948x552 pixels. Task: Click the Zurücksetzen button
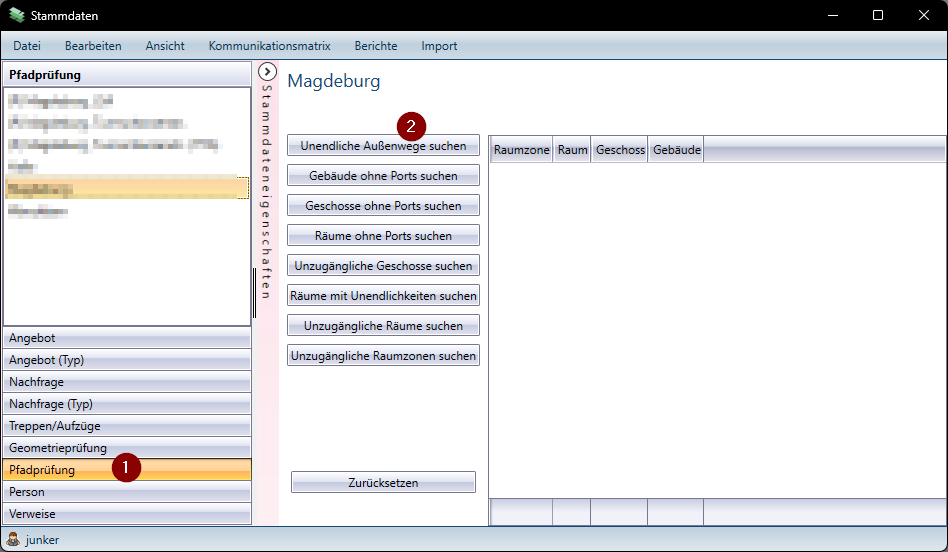click(383, 483)
